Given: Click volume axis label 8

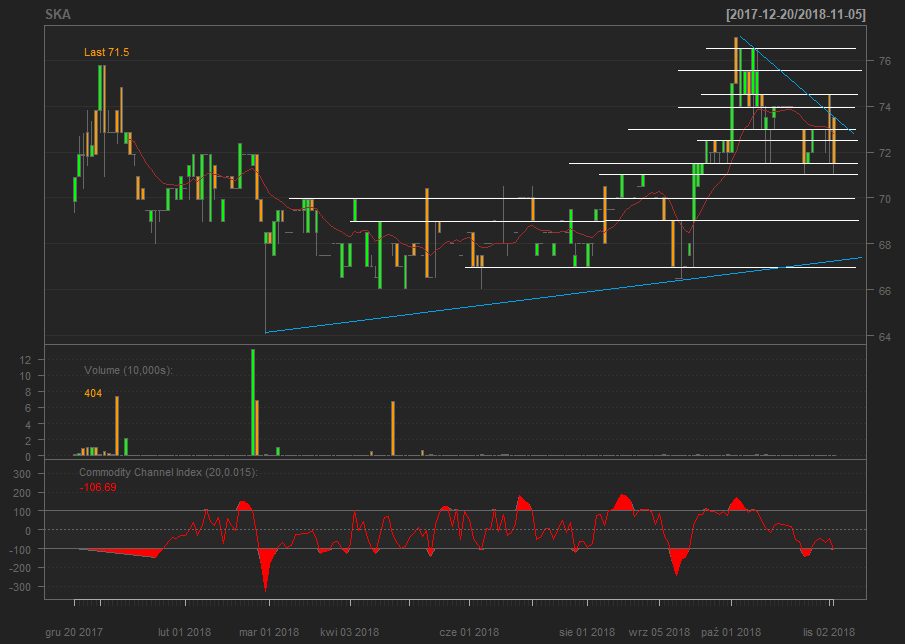Looking at the screenshot, I should (x=27, y=392).
